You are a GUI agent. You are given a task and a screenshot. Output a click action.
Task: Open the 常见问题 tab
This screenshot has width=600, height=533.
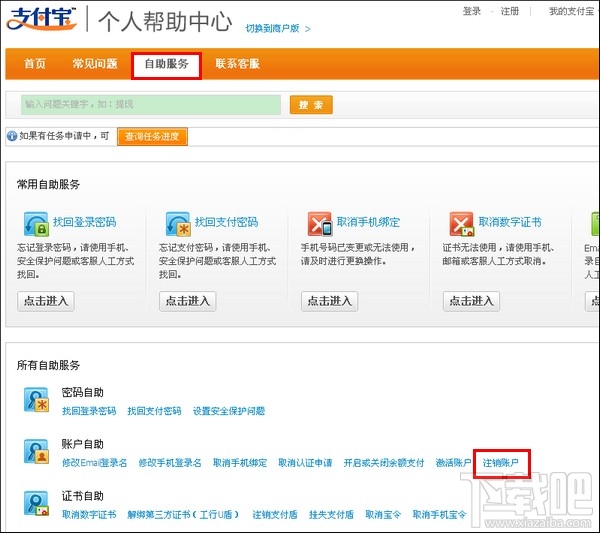(x=94, y=64)
